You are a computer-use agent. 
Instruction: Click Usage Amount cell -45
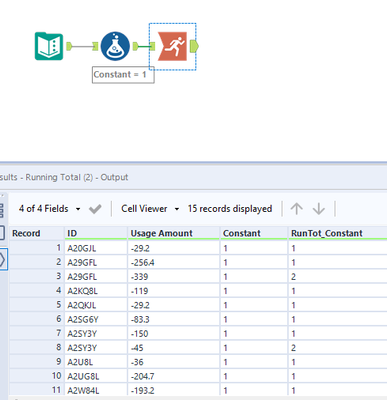pos(173,348)
